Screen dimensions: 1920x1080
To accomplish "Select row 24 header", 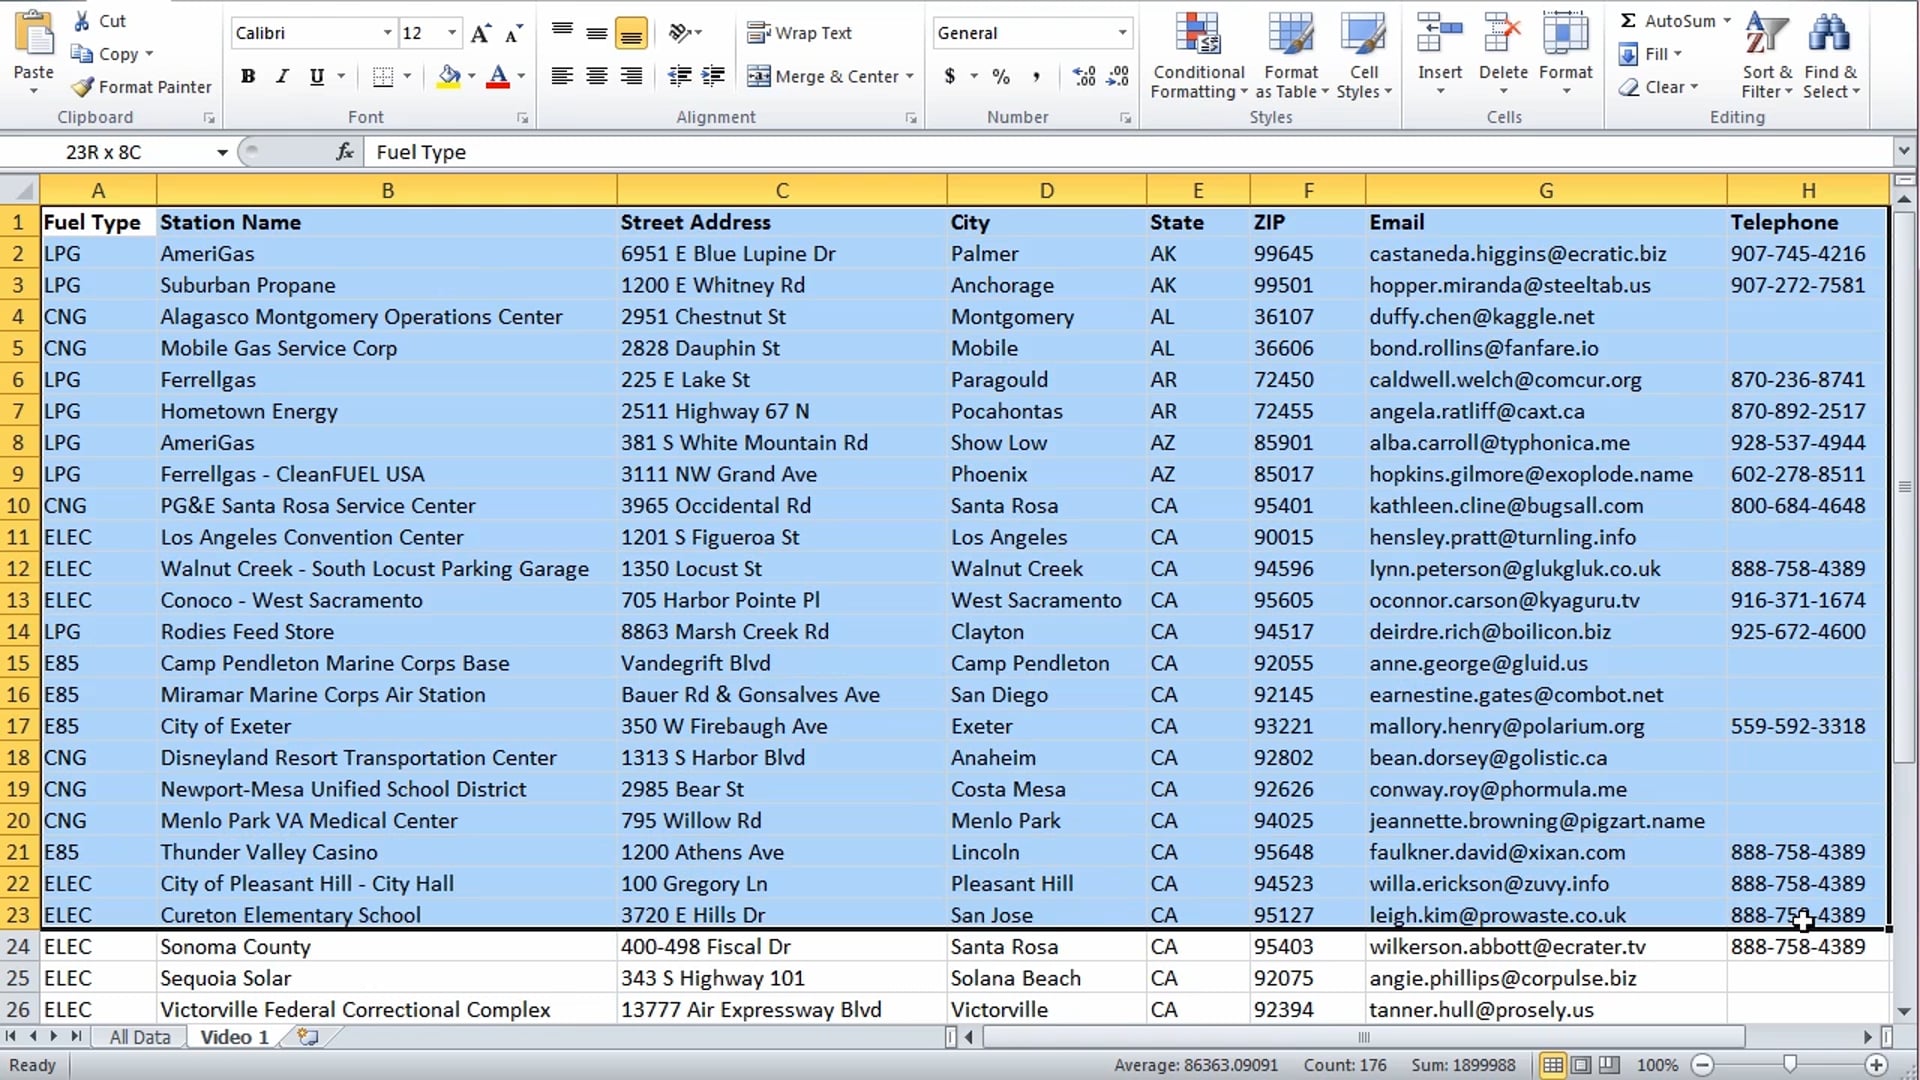I will [19, 947].
